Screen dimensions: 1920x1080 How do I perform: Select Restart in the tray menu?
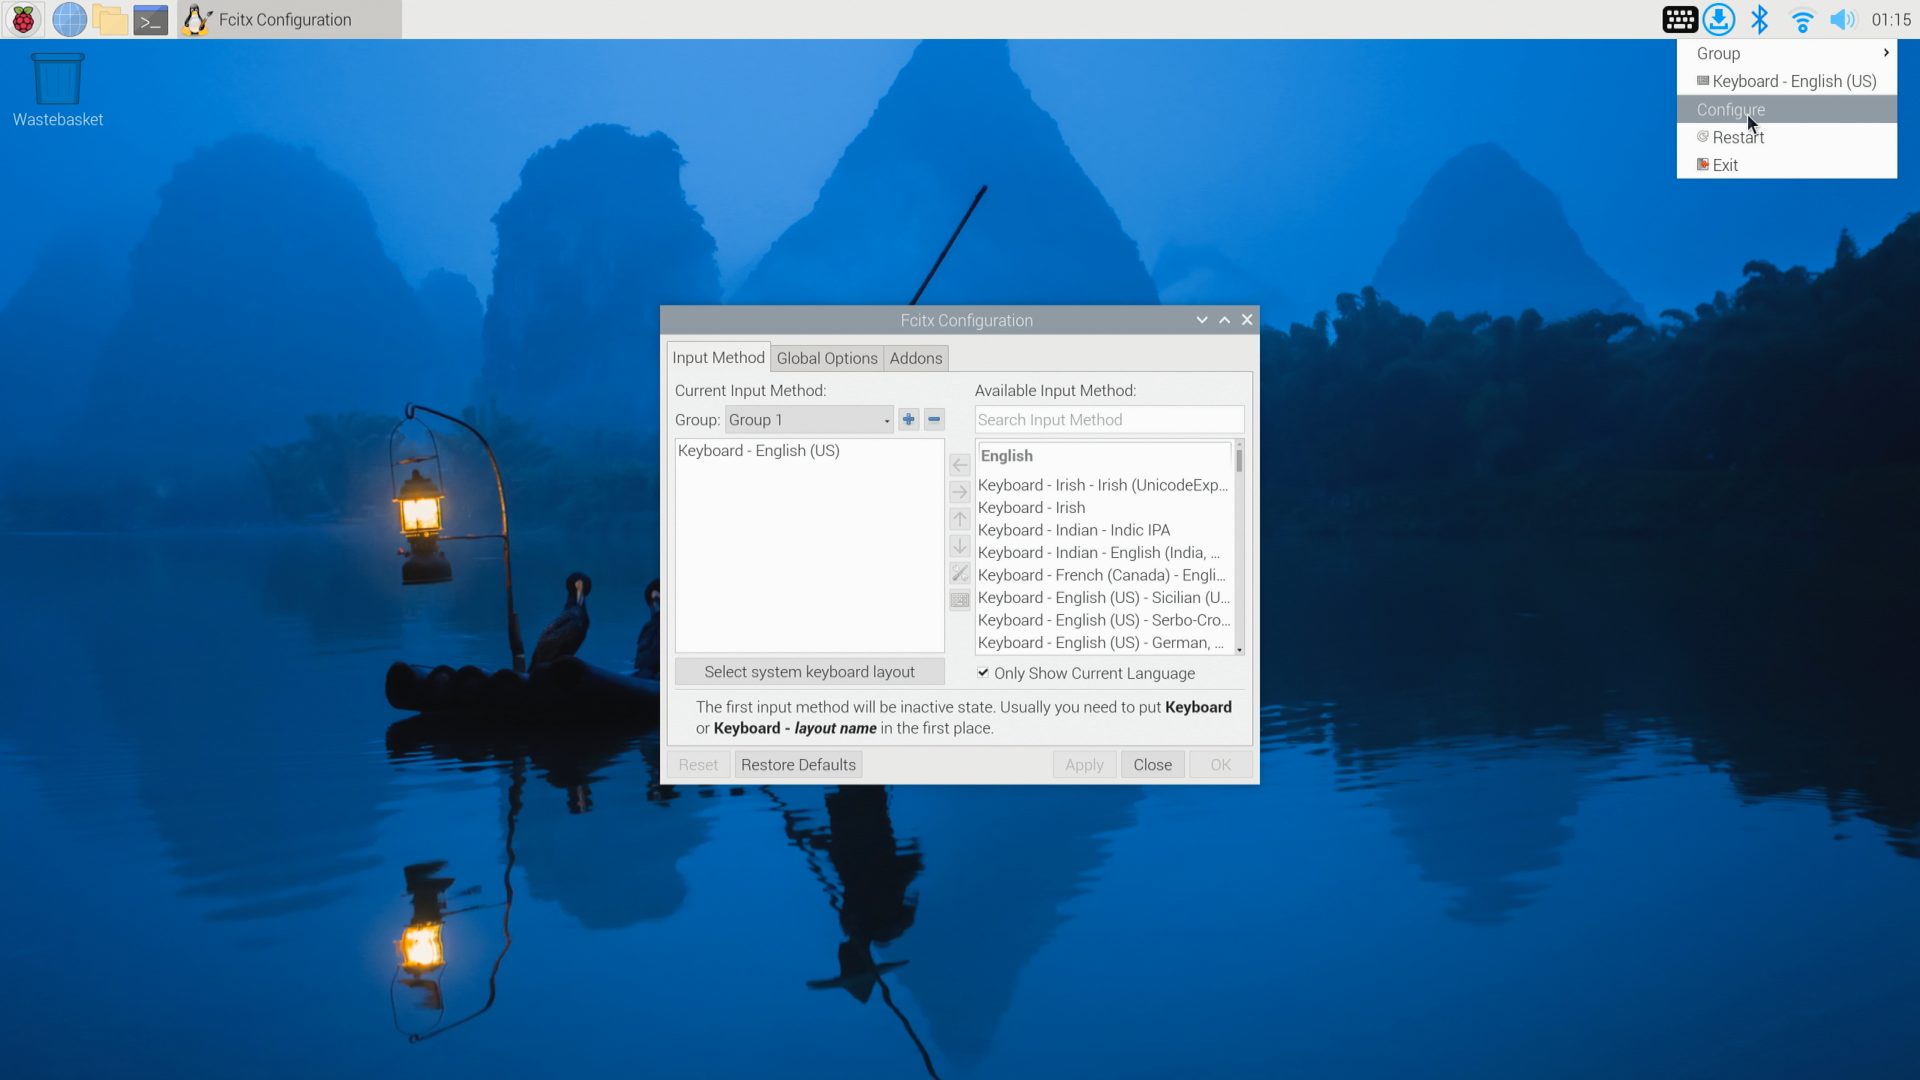(x=1737, y=137)
